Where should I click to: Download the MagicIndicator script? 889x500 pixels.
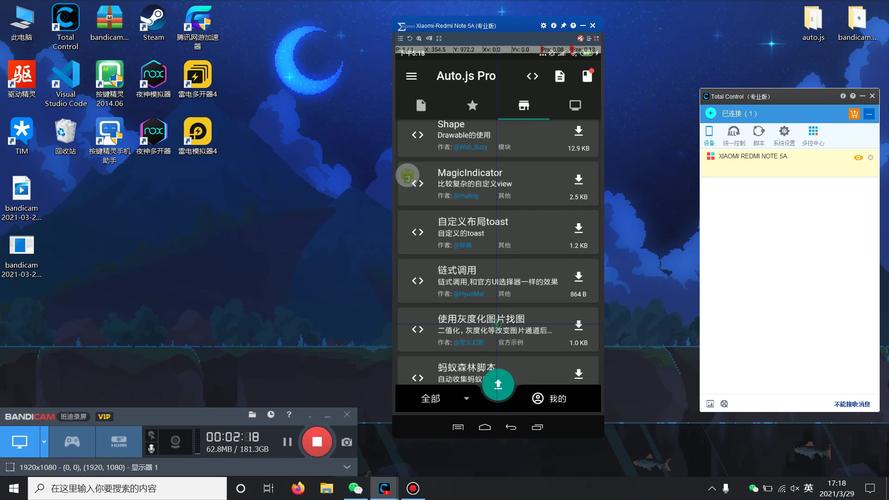click(578, 180)
